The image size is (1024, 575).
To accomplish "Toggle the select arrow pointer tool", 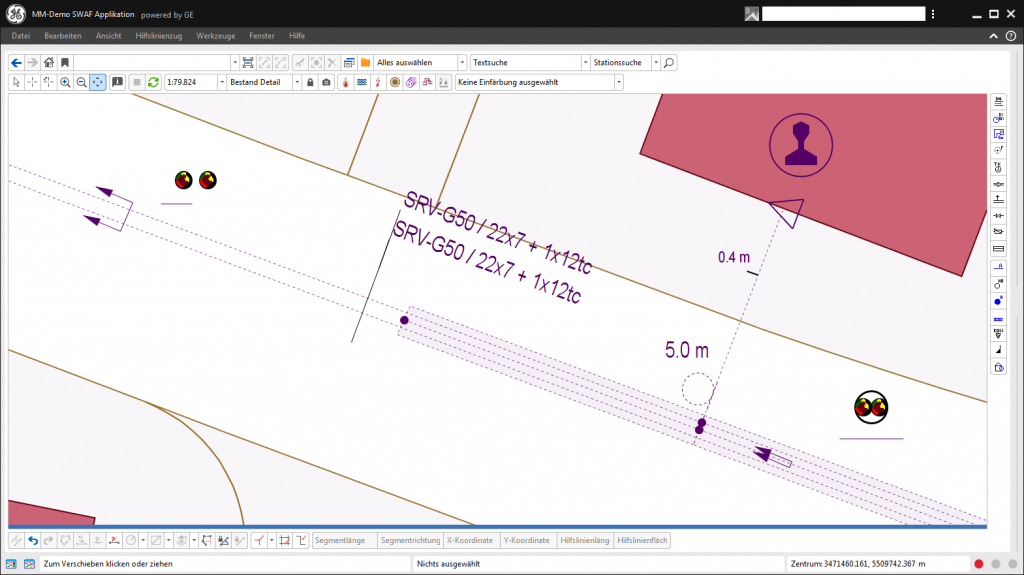I will pos(16,82).
